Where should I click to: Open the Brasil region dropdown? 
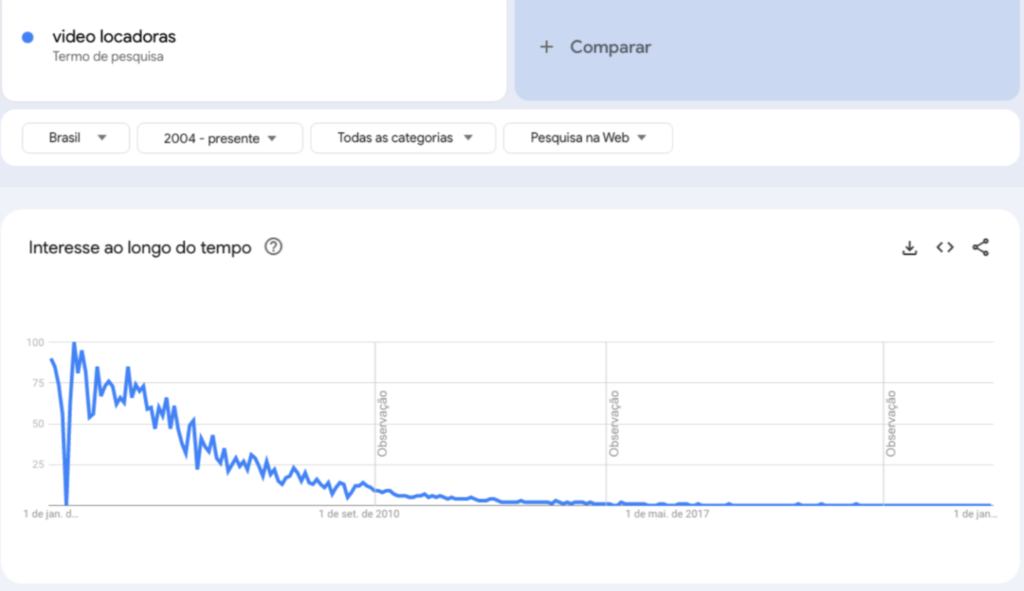pos(75,138)
